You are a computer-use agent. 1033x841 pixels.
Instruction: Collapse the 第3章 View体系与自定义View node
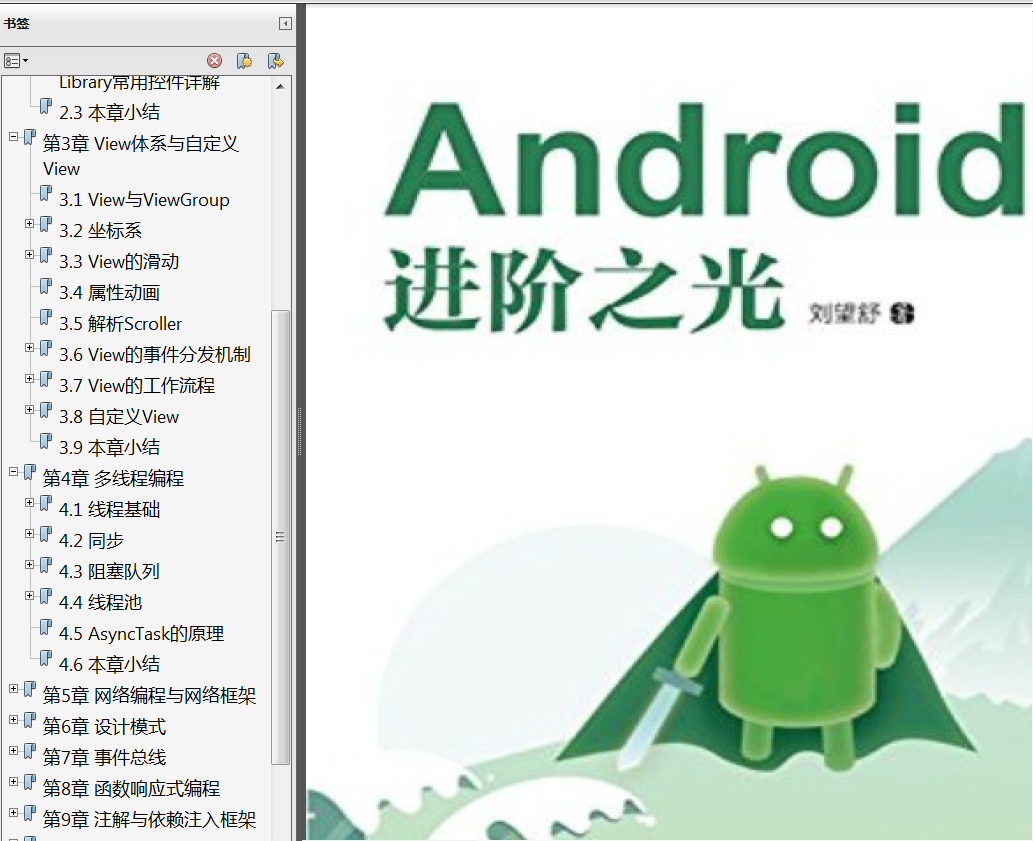click(13, 137)
